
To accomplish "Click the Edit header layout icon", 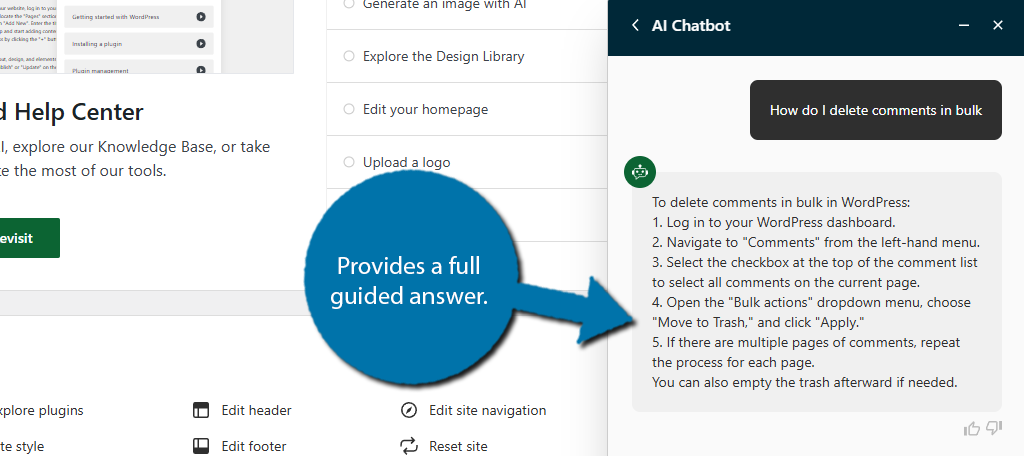I will pyautogui.click(x=201, y=410).
